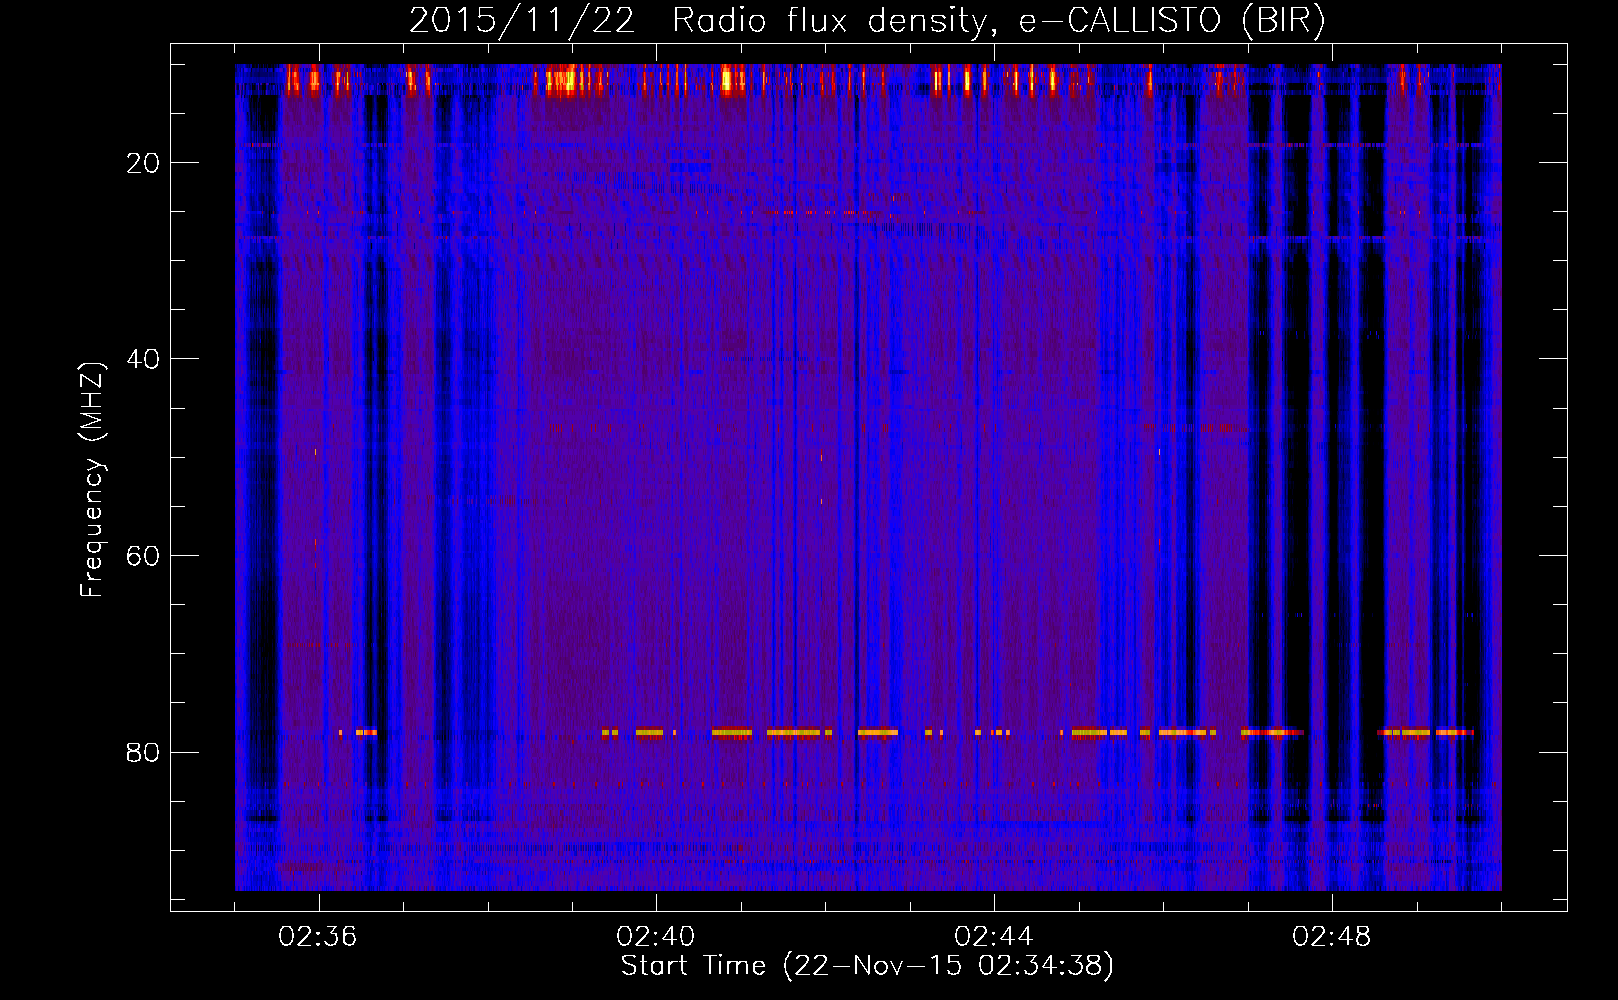Viewport: 1618px width, 1000px height.
Task: Click the 02:48 time tick label
Action: click(1332, 937)
